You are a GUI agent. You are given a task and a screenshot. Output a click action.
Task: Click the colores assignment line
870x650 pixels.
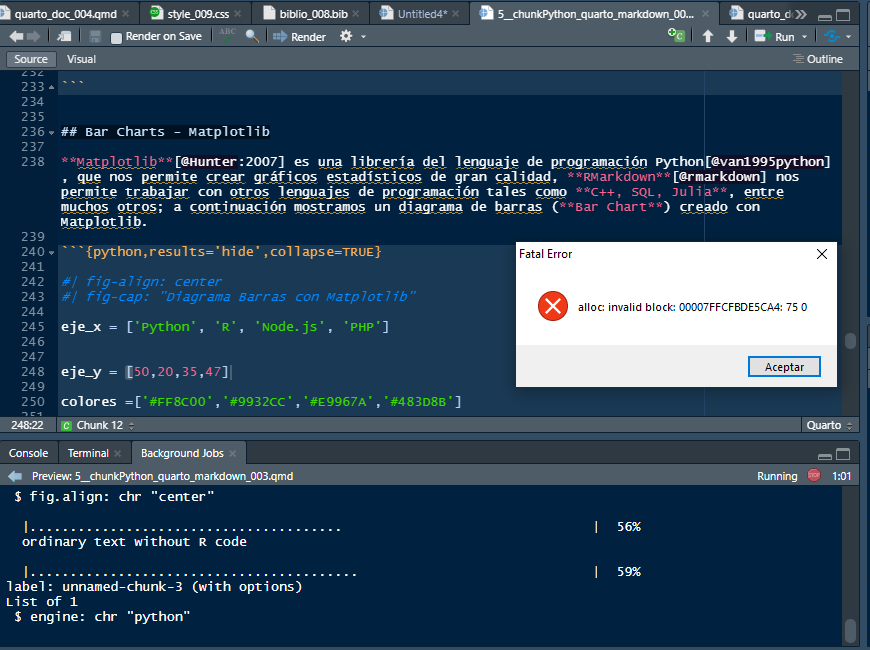(261, 402)
